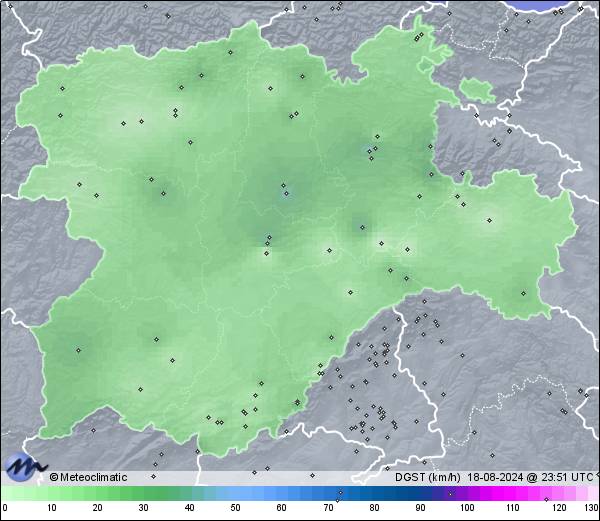Click the 18-08-2024 date text

496,477
